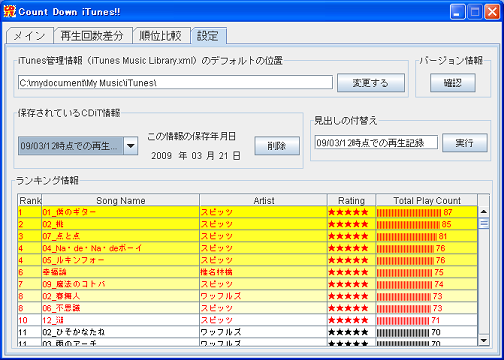Image resolution: width=504 pixels, height=360 pixels.
Task: Select song 06_不思議
Action: click(x=247, y=308)
